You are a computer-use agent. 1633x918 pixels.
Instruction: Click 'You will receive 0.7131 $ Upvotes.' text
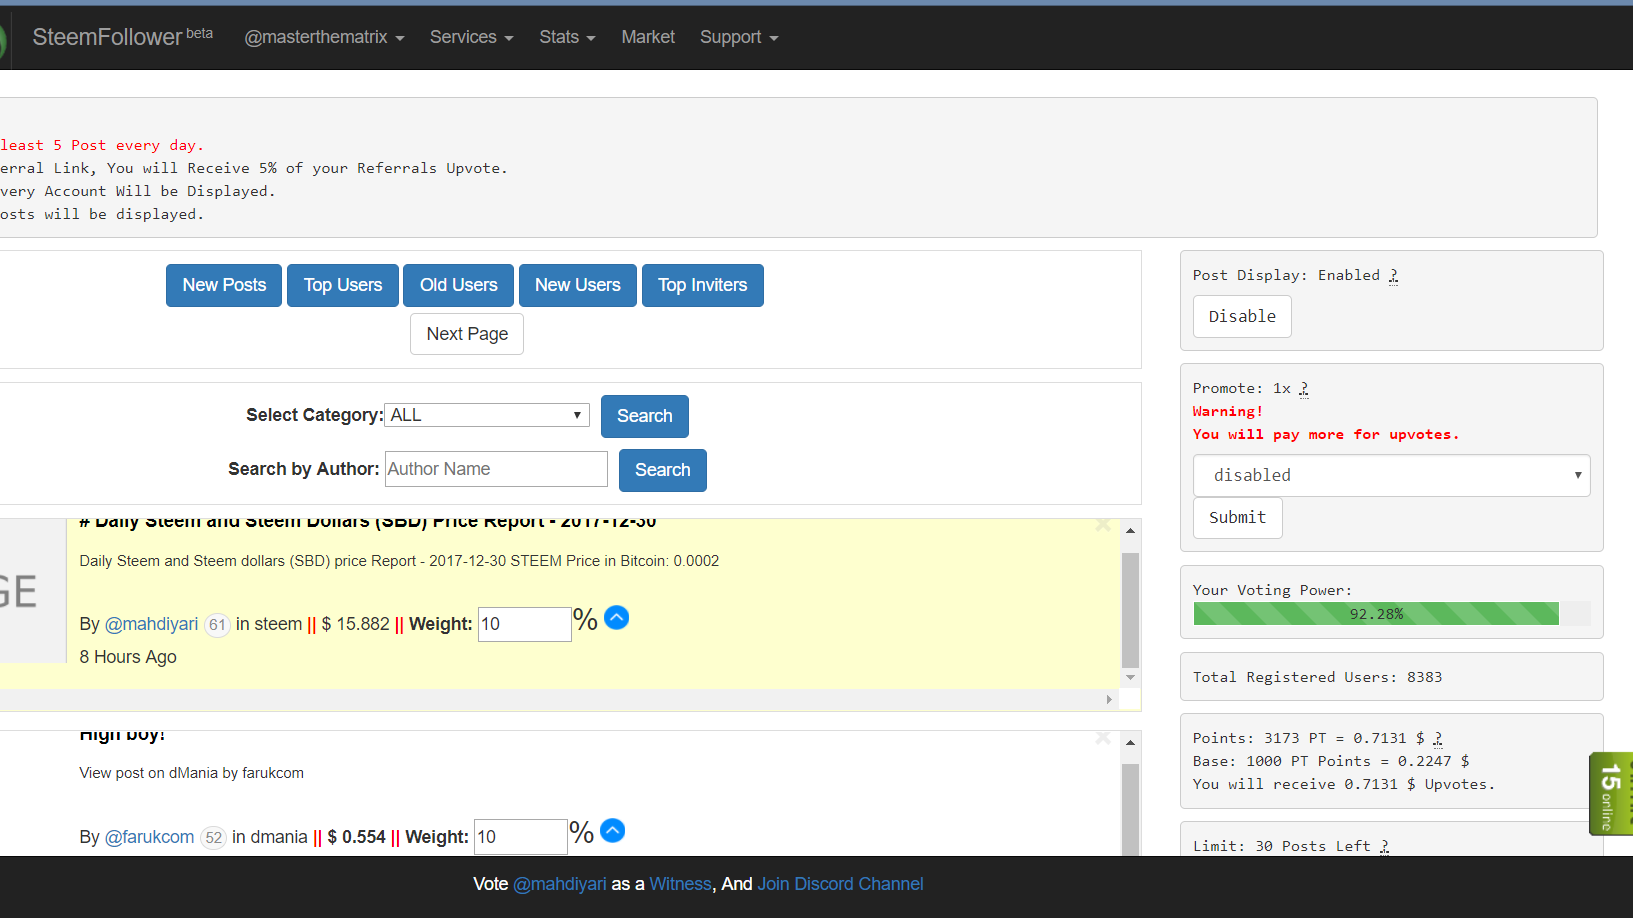1343,784
